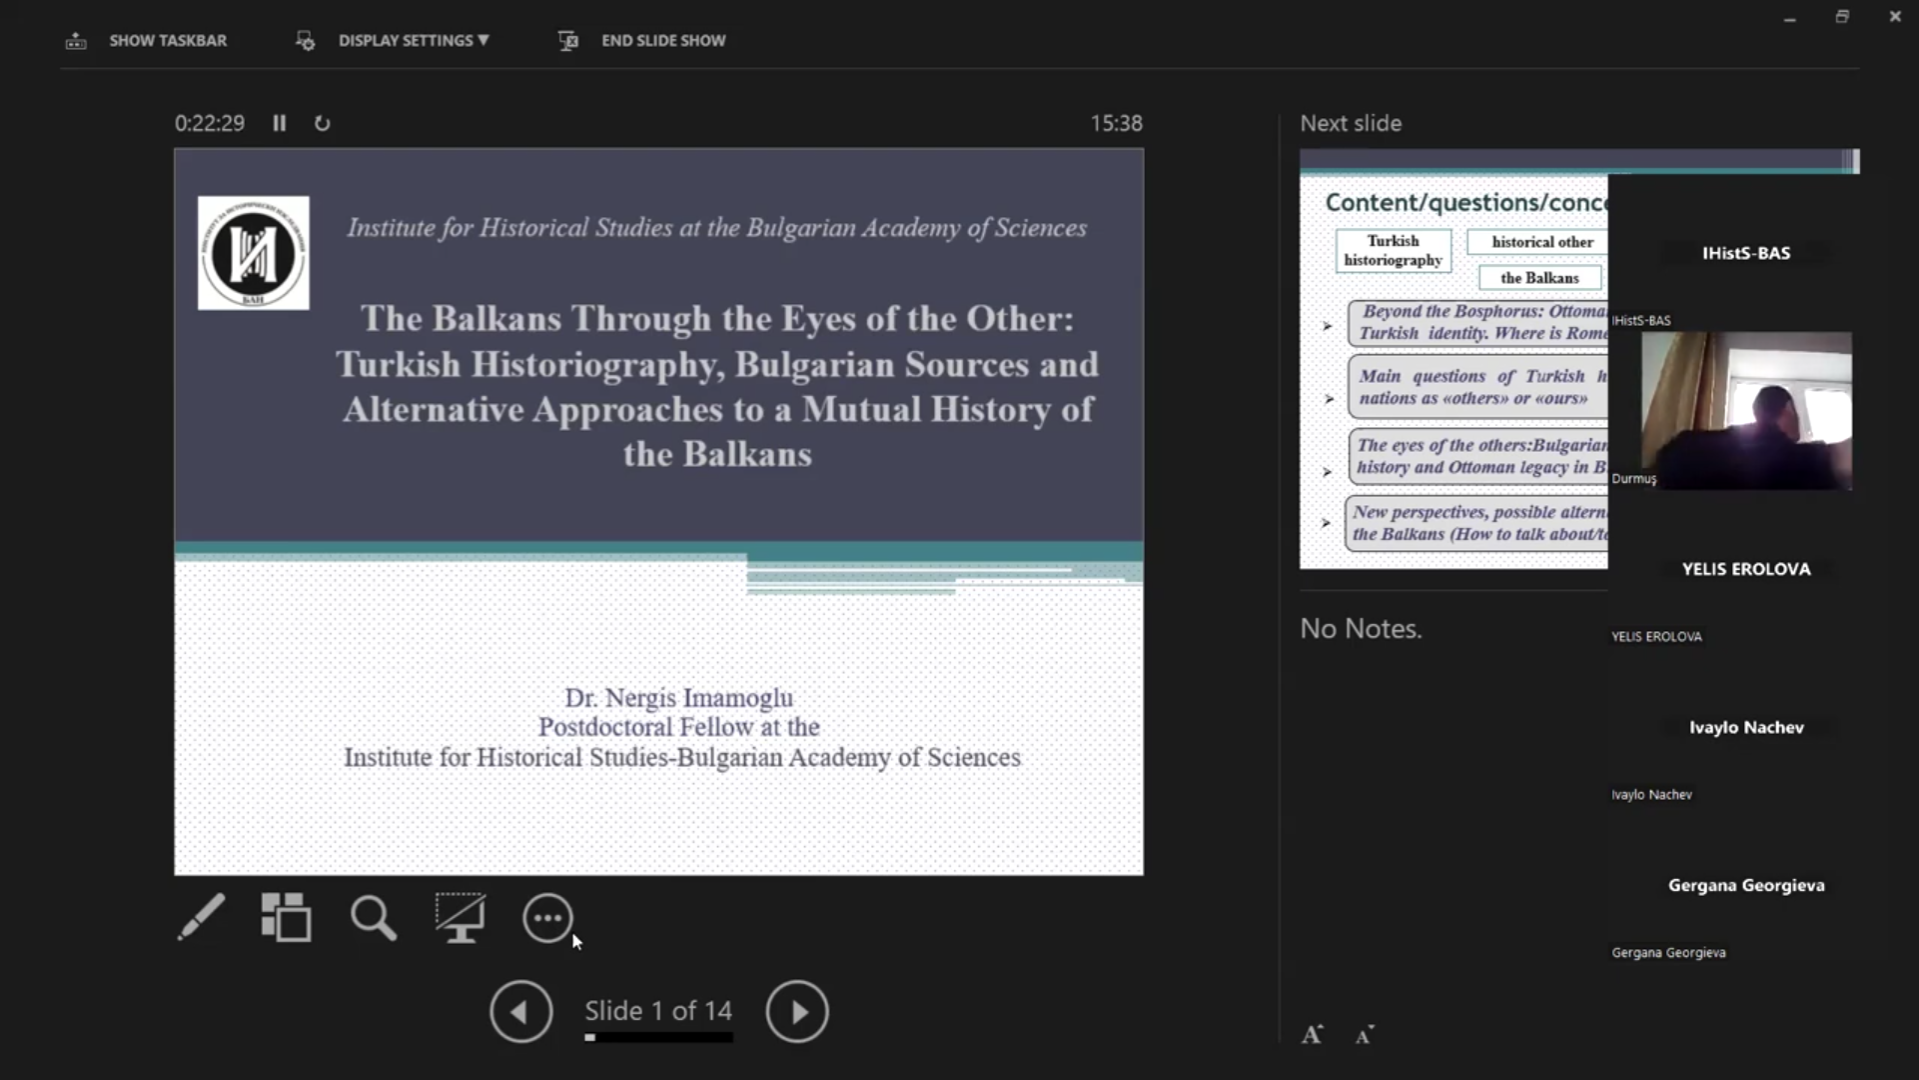
Task: Go to the next slide arrow
Action: 796,1012
